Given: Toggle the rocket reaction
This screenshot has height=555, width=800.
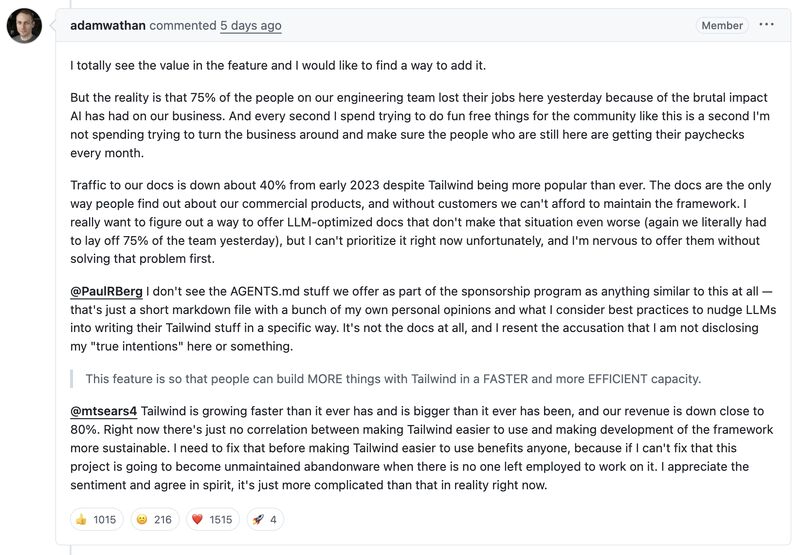Looking at the screenshot, I should click(x=266, y=519).
